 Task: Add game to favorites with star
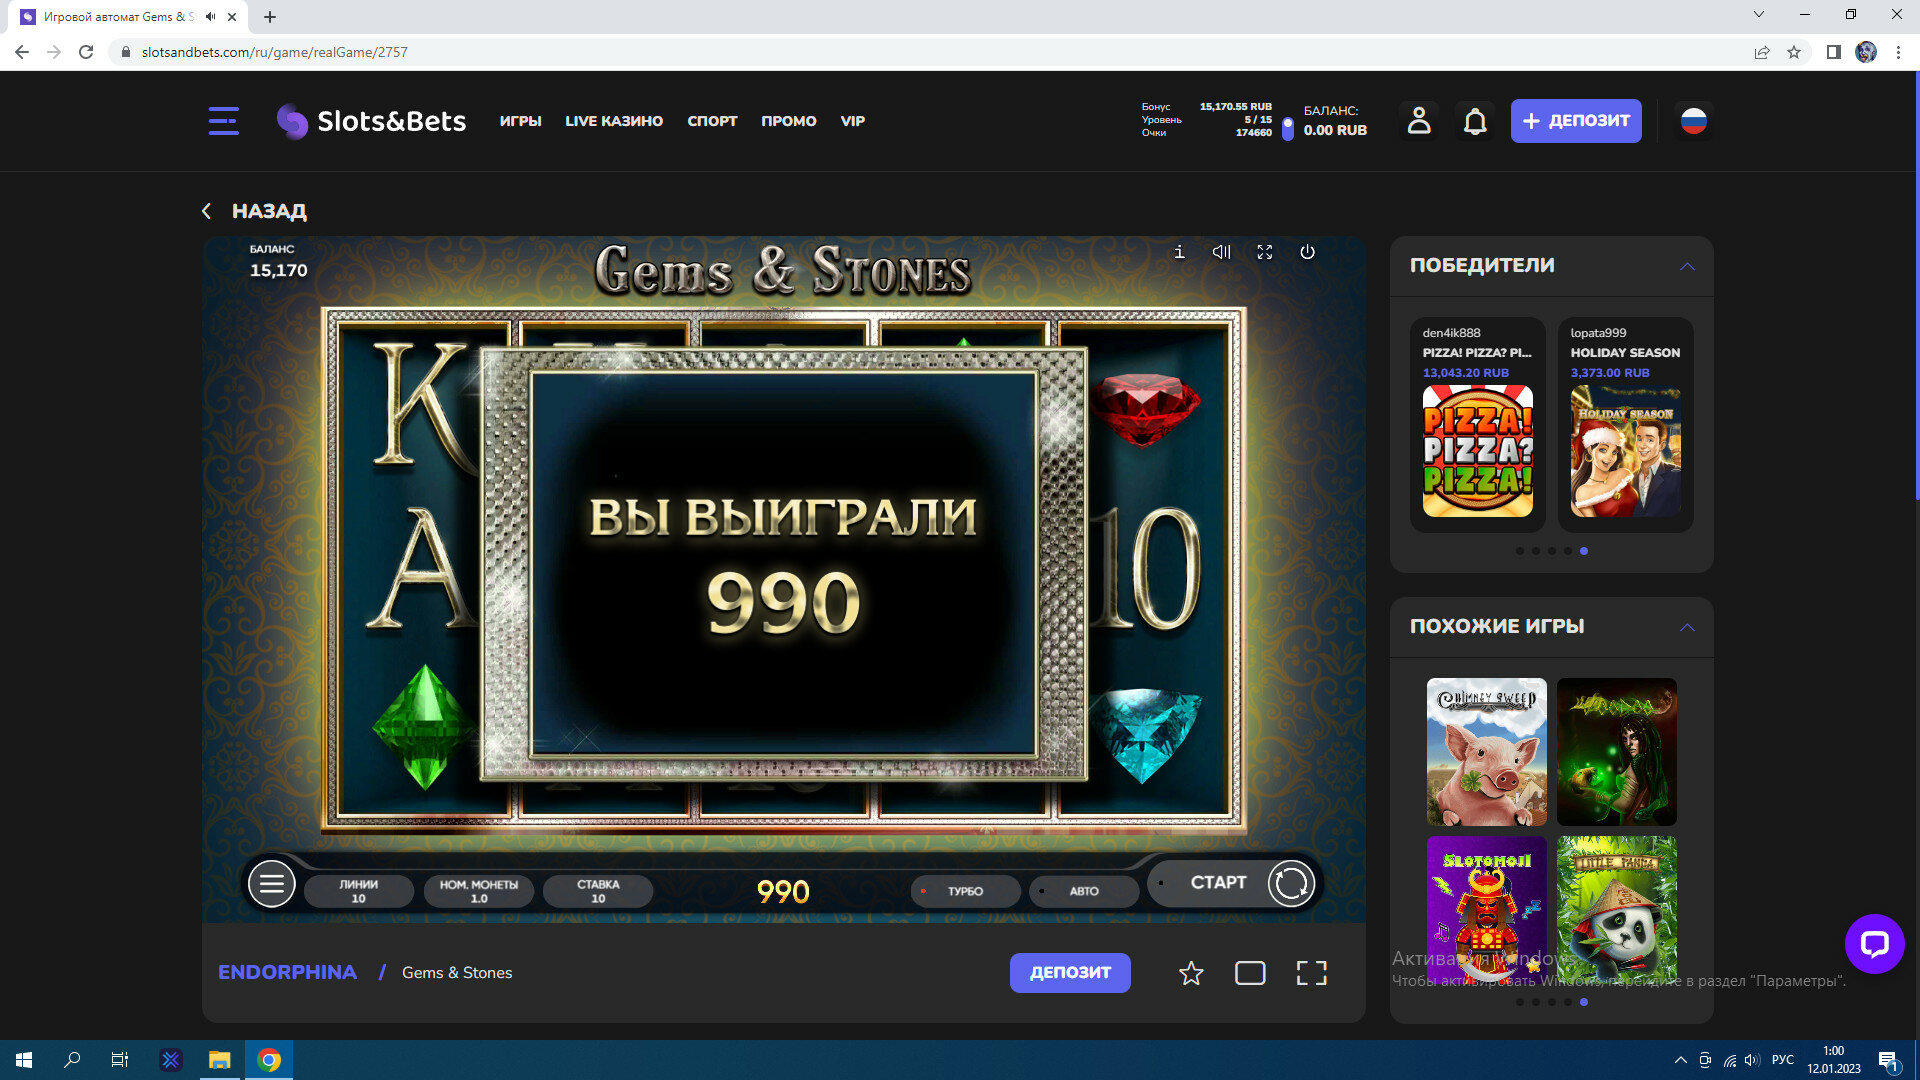point(1190,973)
